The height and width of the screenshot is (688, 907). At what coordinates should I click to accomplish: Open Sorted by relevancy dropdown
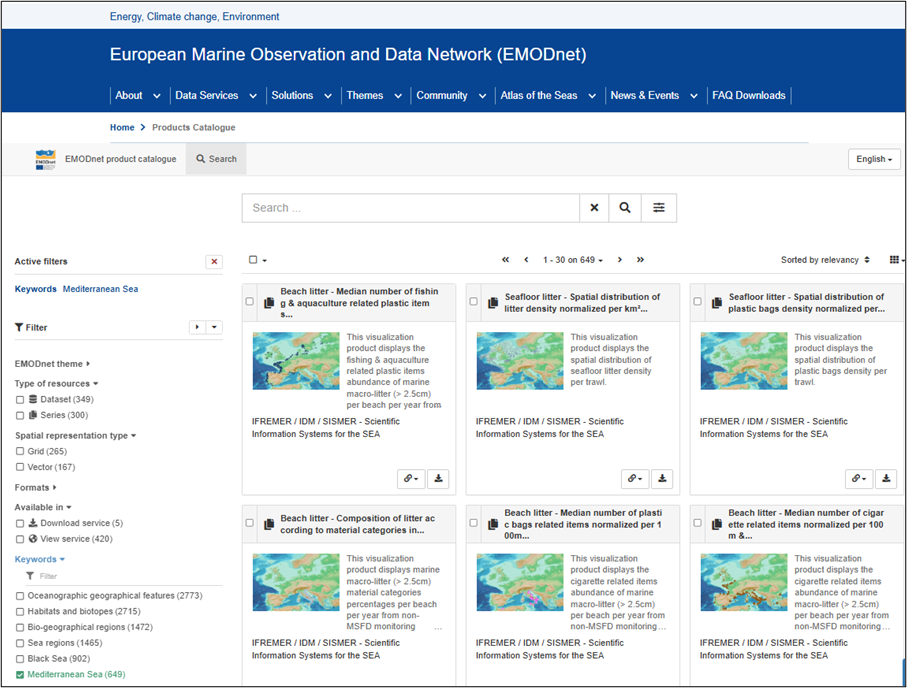pyautogui.click(x=825, y=260)
